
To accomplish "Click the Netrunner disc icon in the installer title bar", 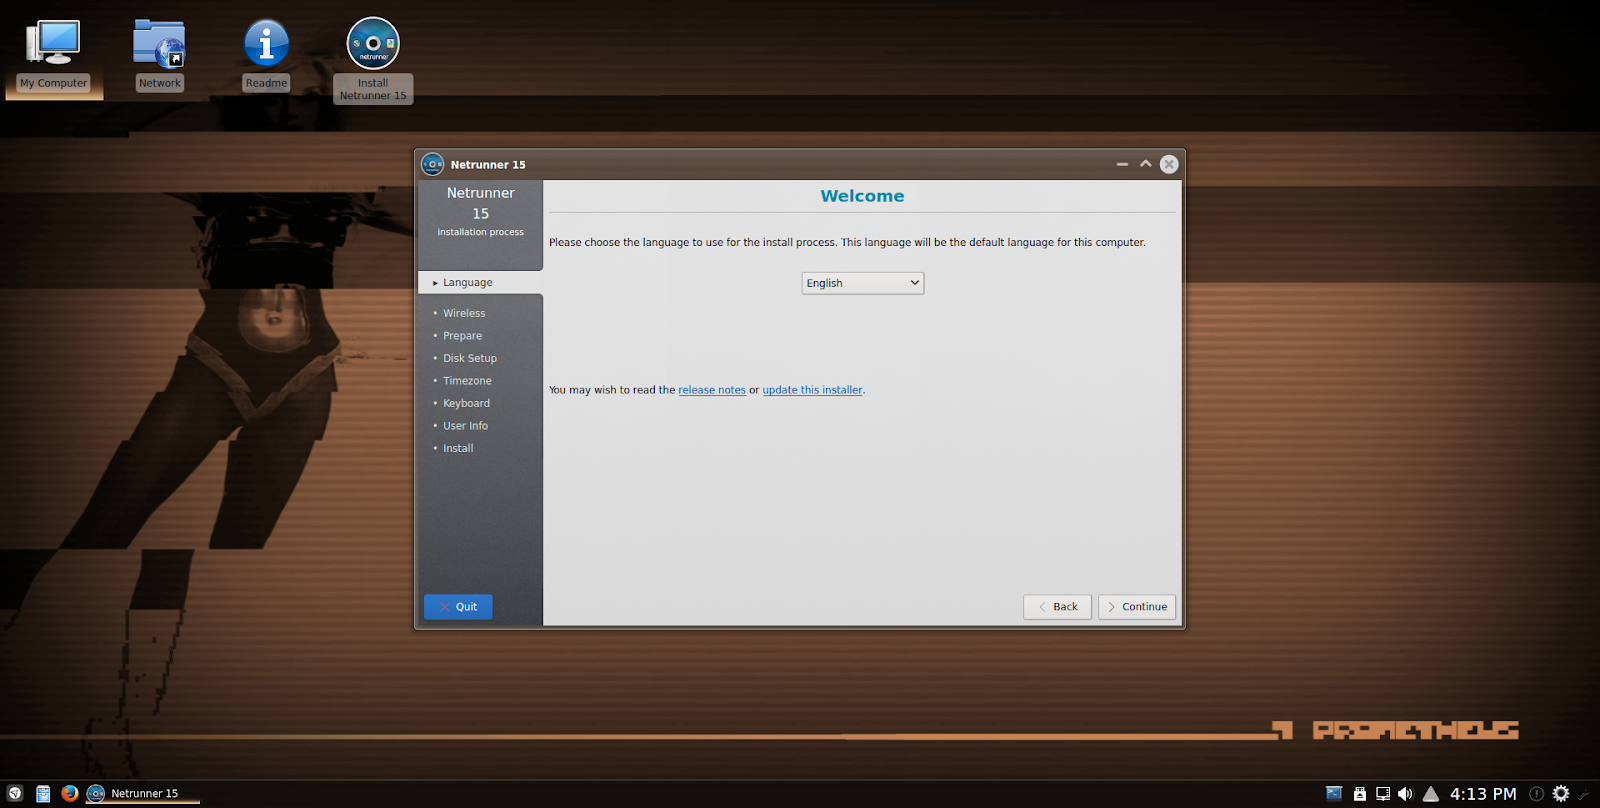I will [x=432, y=164].
